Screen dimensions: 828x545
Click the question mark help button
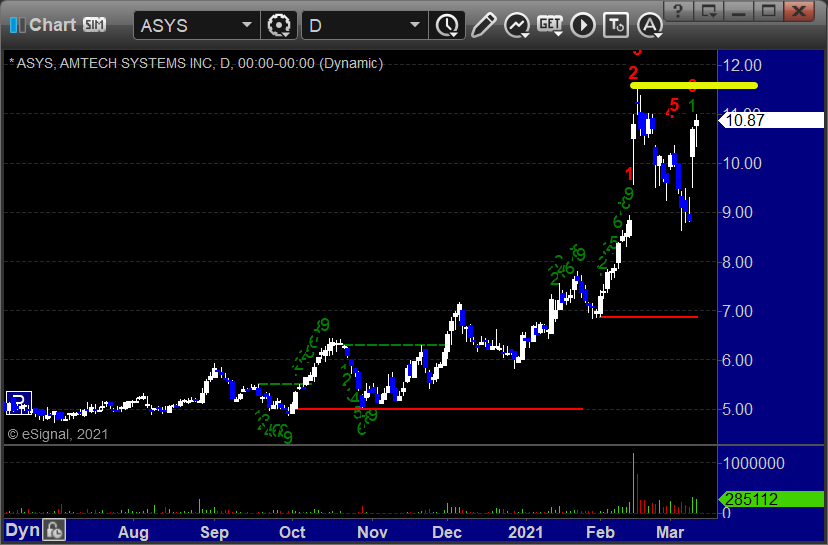pyautogui.click(x=678, y=11)
